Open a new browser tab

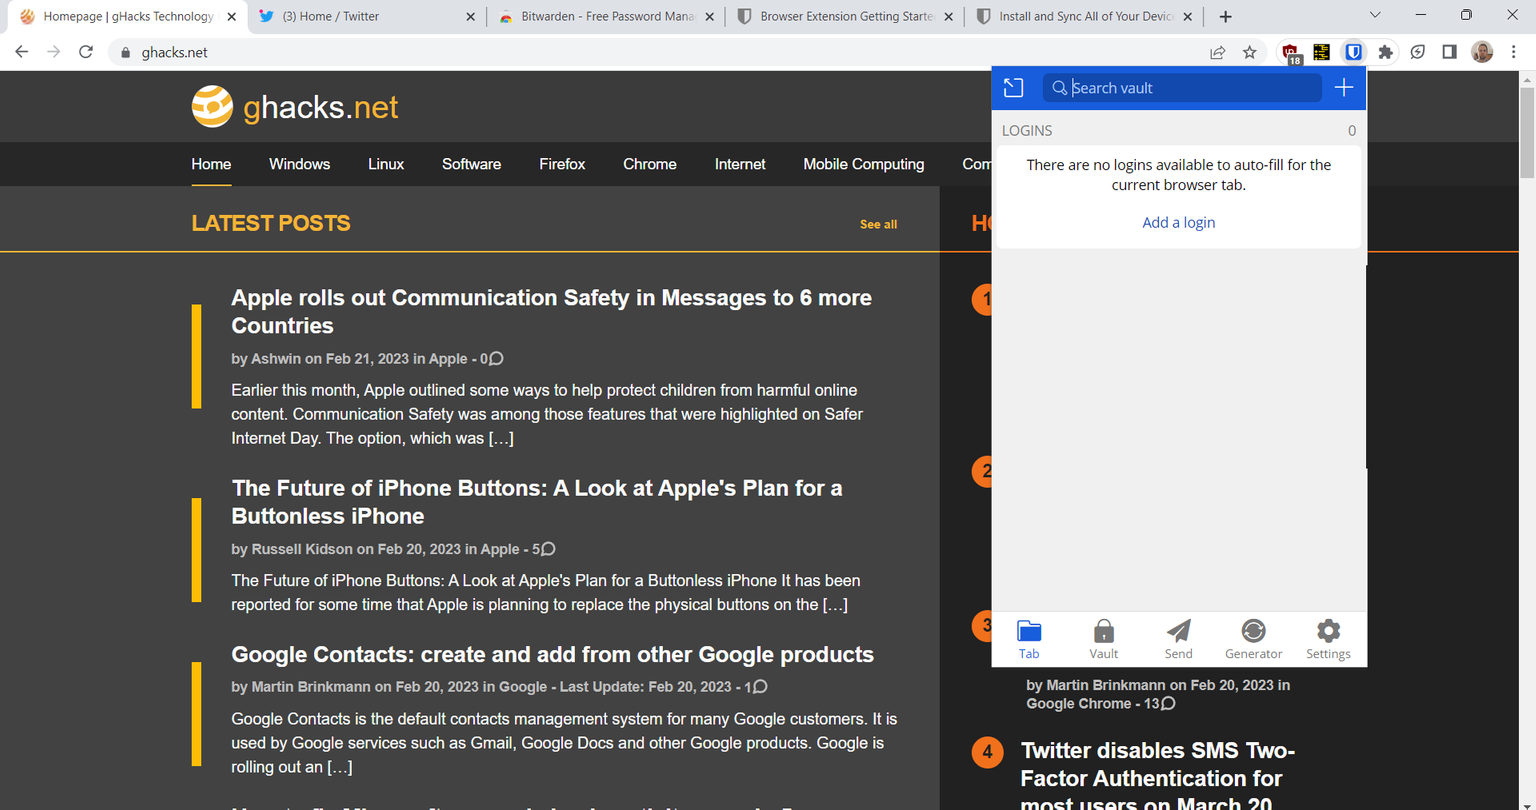(1225, 16)
